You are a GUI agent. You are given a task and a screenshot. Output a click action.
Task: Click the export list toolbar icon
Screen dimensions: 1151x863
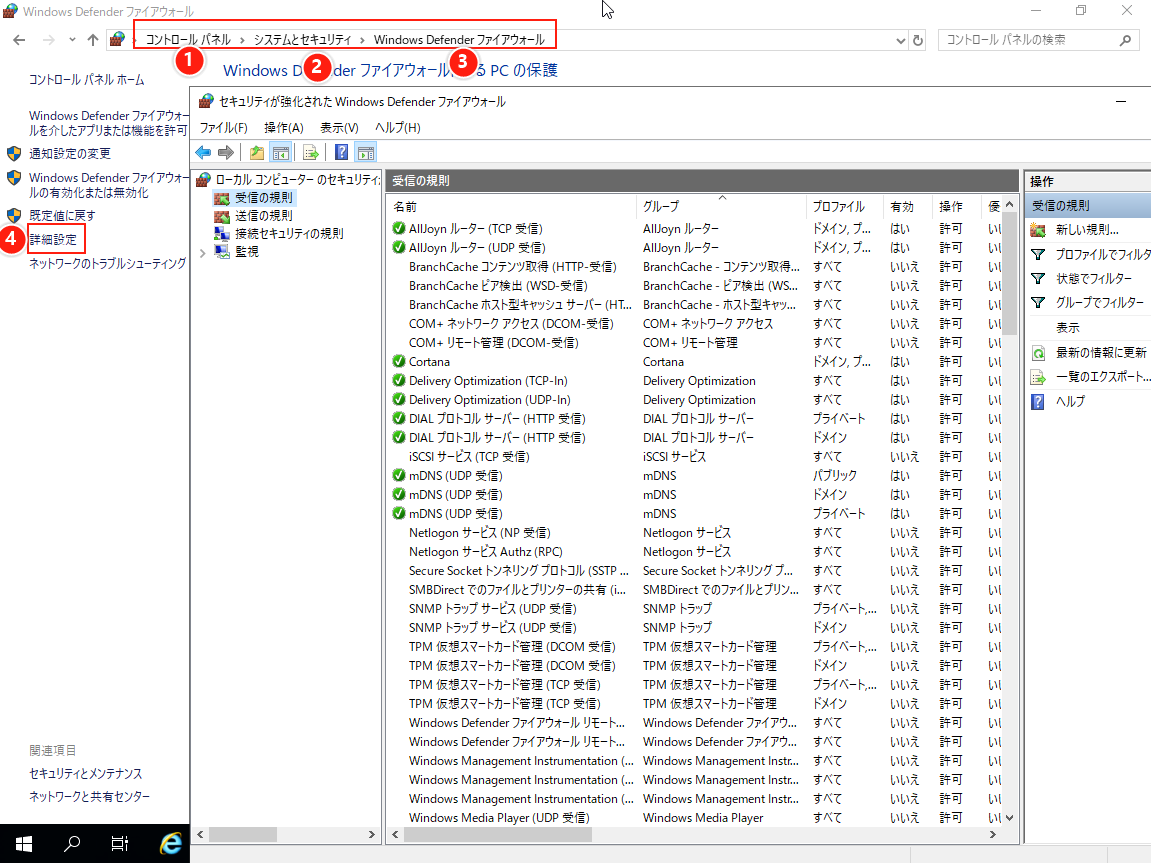[x=311, y=153]
